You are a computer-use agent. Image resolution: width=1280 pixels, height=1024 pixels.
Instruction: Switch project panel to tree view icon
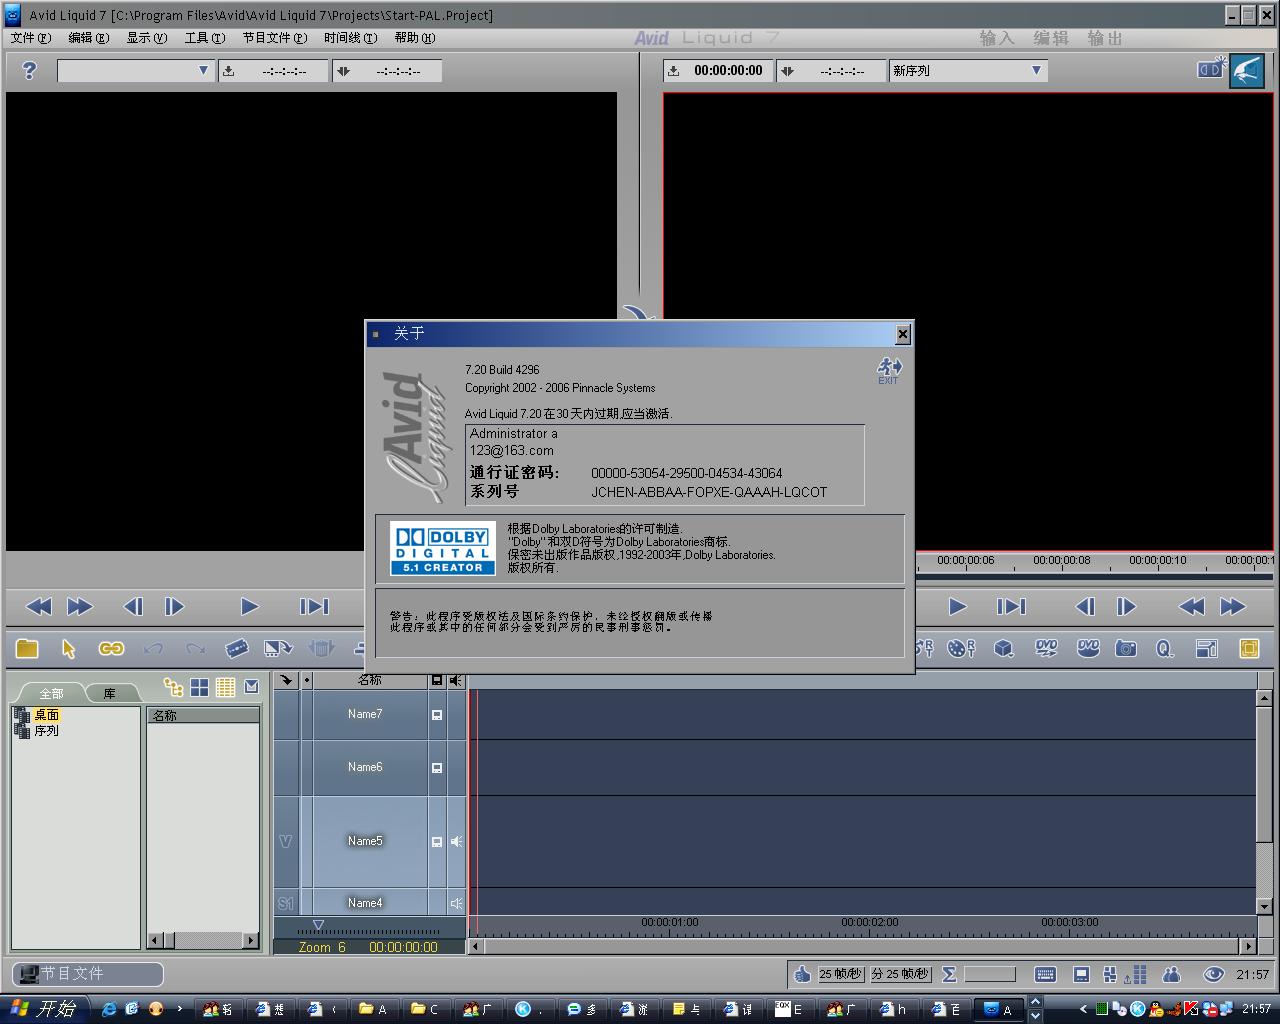pyautogui.click(x=174, y=687)
